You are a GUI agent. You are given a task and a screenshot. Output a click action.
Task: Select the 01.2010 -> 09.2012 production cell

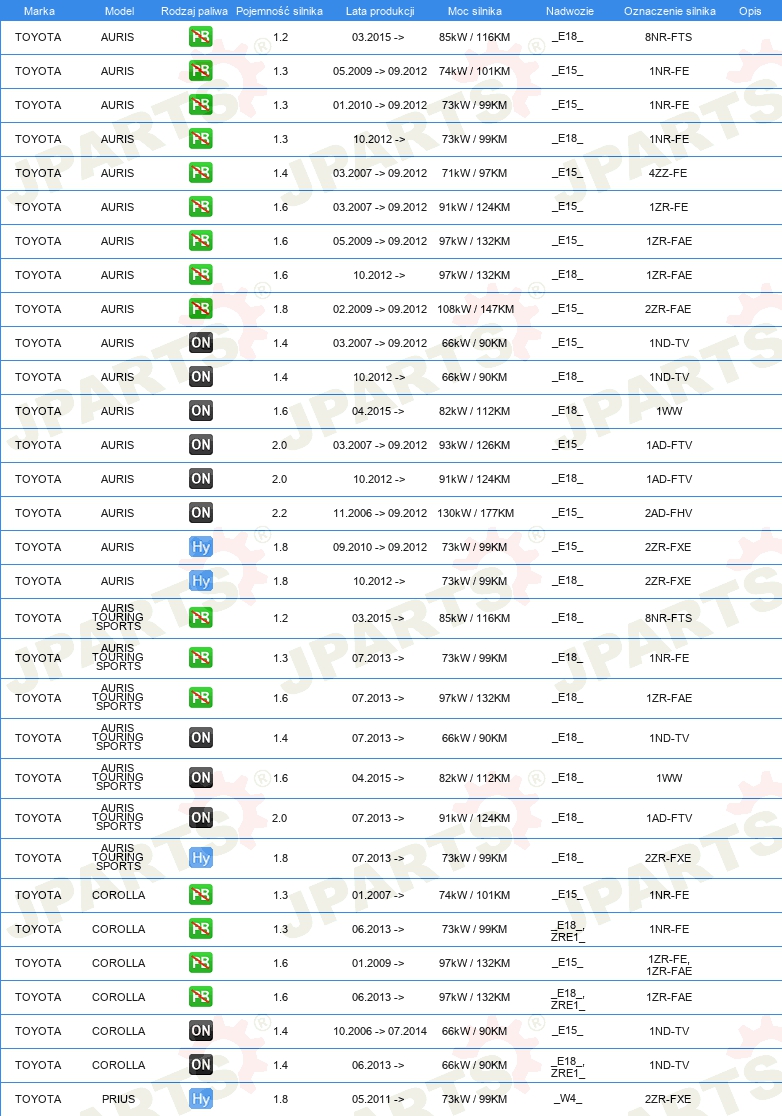380,105
